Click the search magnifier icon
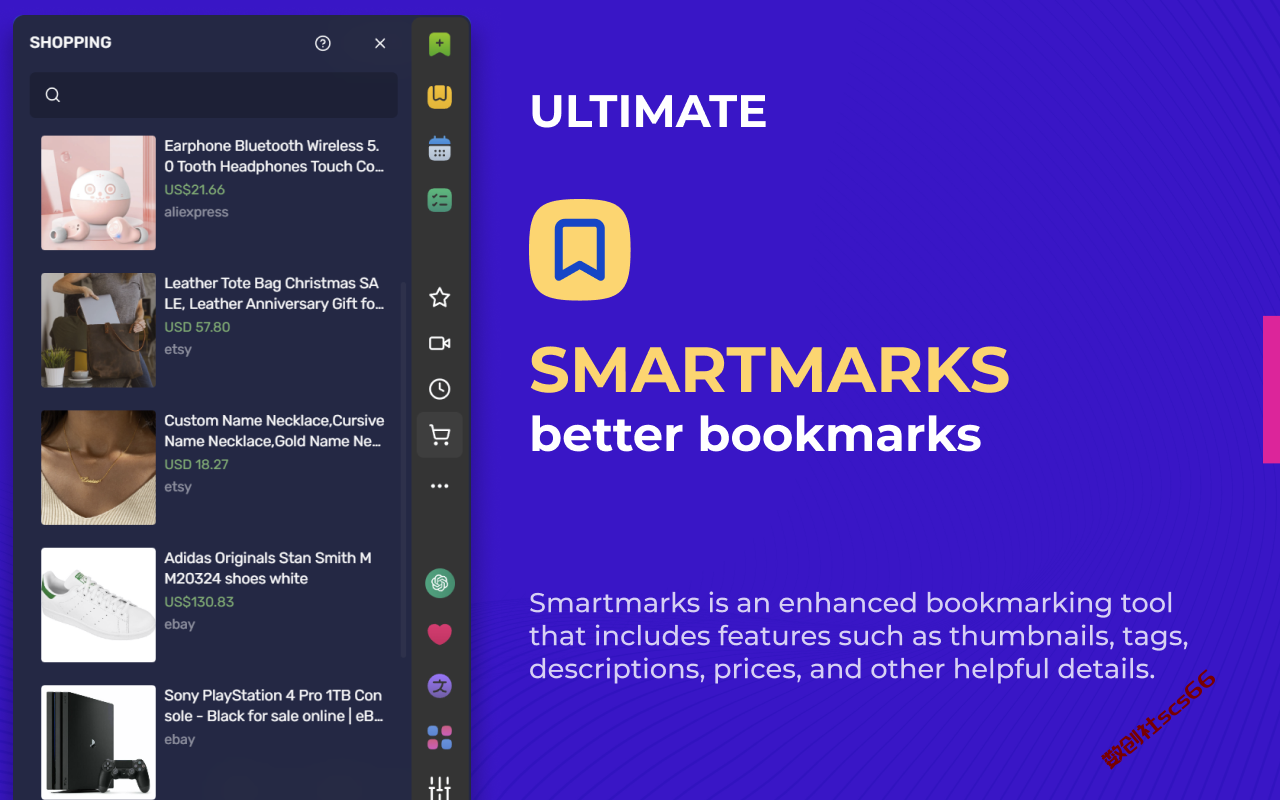The width and height of the screenshot is (1280, 800). (x=53, y=95)
